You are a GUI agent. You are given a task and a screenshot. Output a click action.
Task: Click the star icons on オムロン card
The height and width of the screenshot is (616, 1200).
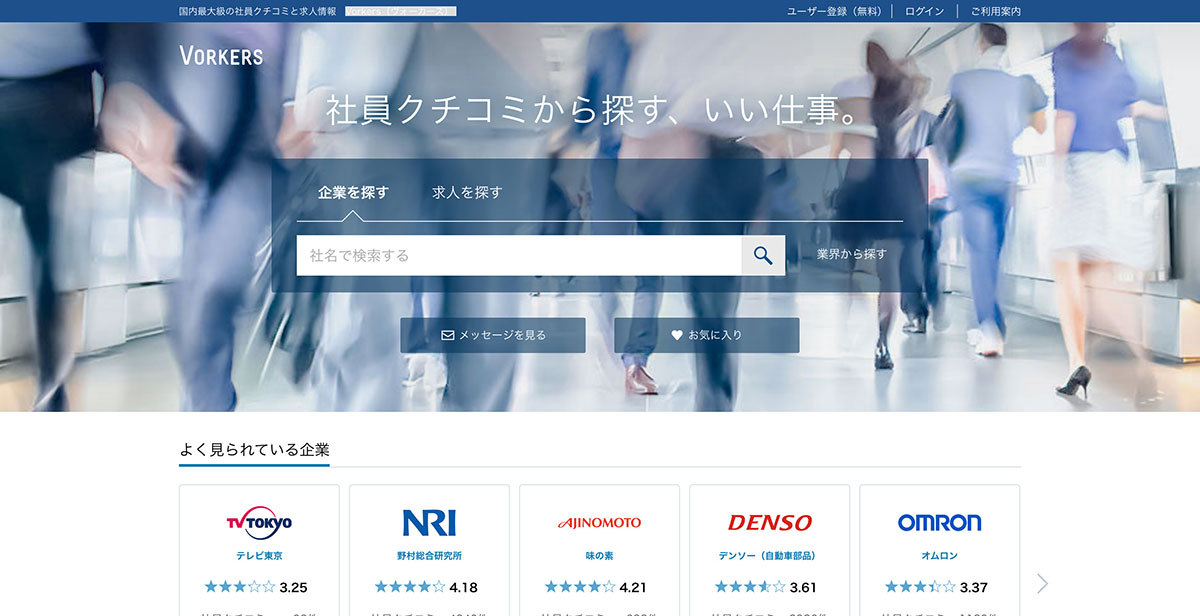click(x=920, y=587)
